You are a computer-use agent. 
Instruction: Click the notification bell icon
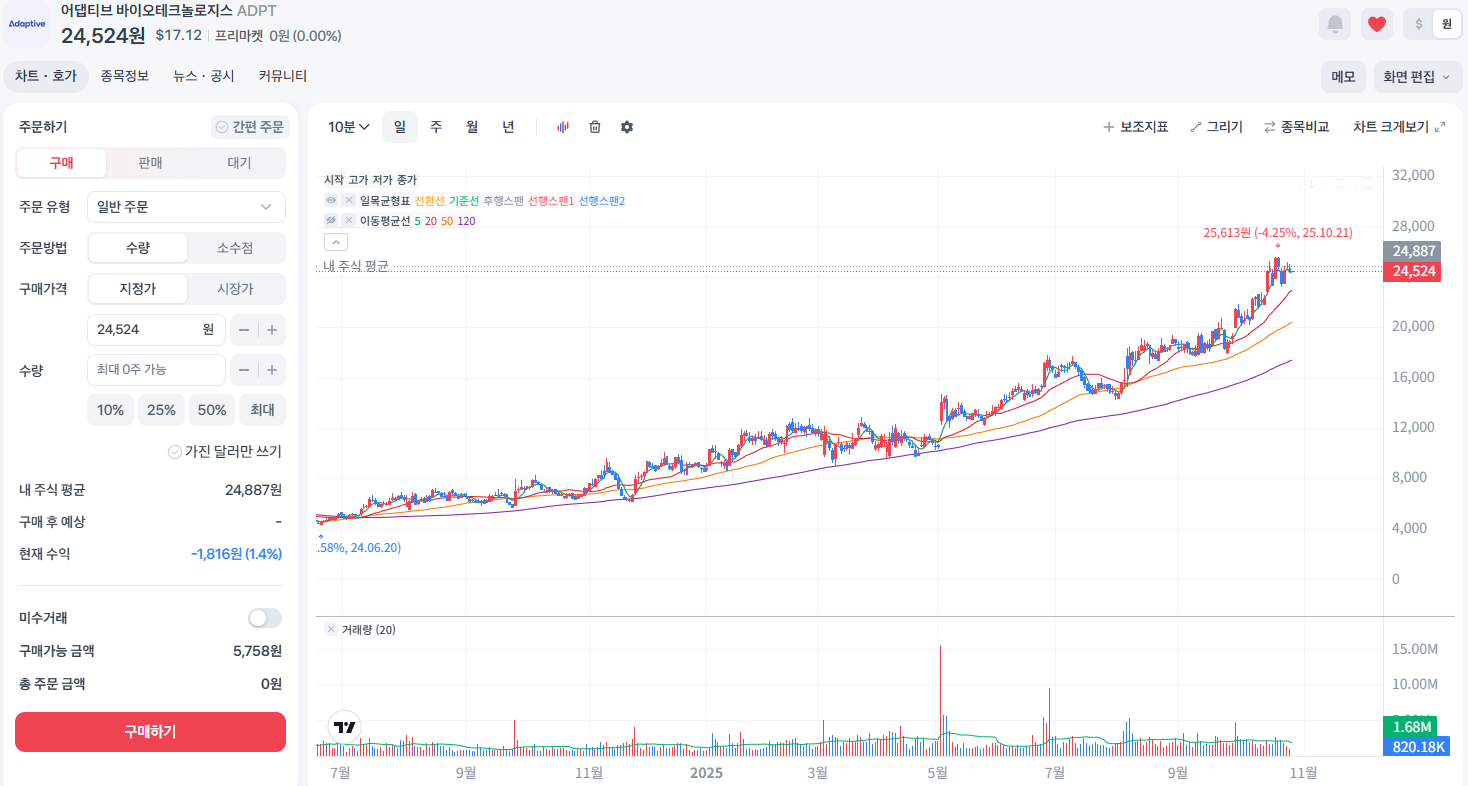(1334, 24)
